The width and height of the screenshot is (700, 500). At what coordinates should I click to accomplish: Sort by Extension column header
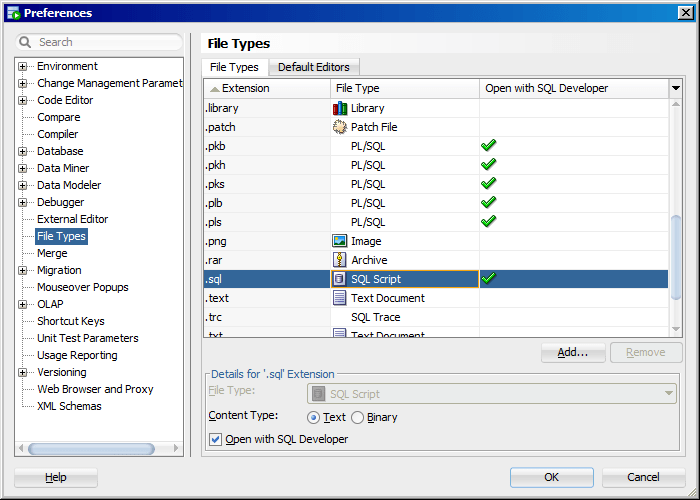point(267,88)
